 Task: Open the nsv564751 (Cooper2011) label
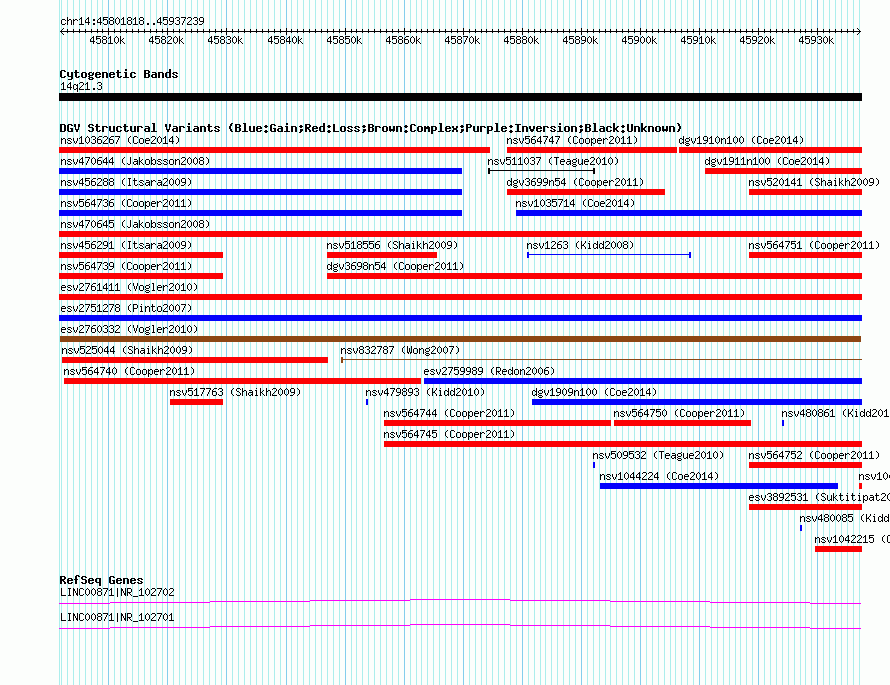[x=814, y=245]
